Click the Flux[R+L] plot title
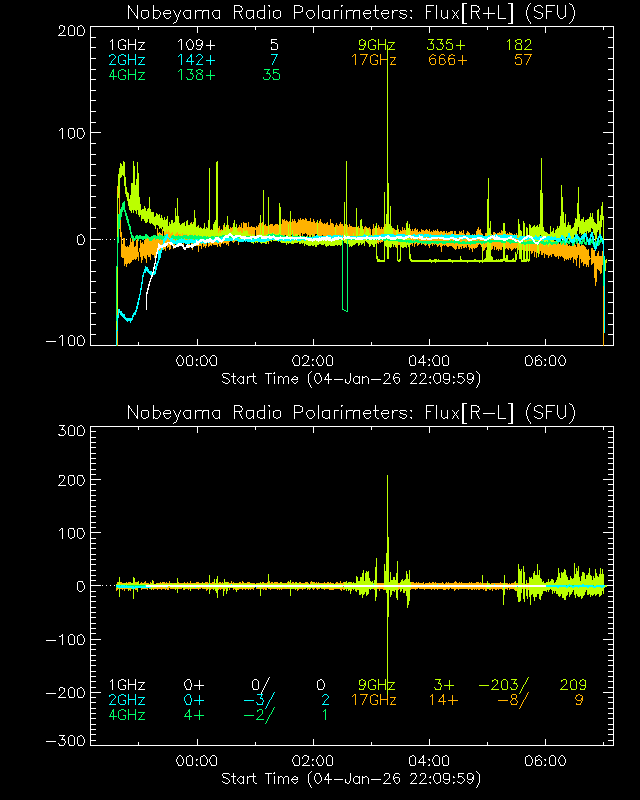Viewport: 640px width, 800px height. tap(351, 13)
